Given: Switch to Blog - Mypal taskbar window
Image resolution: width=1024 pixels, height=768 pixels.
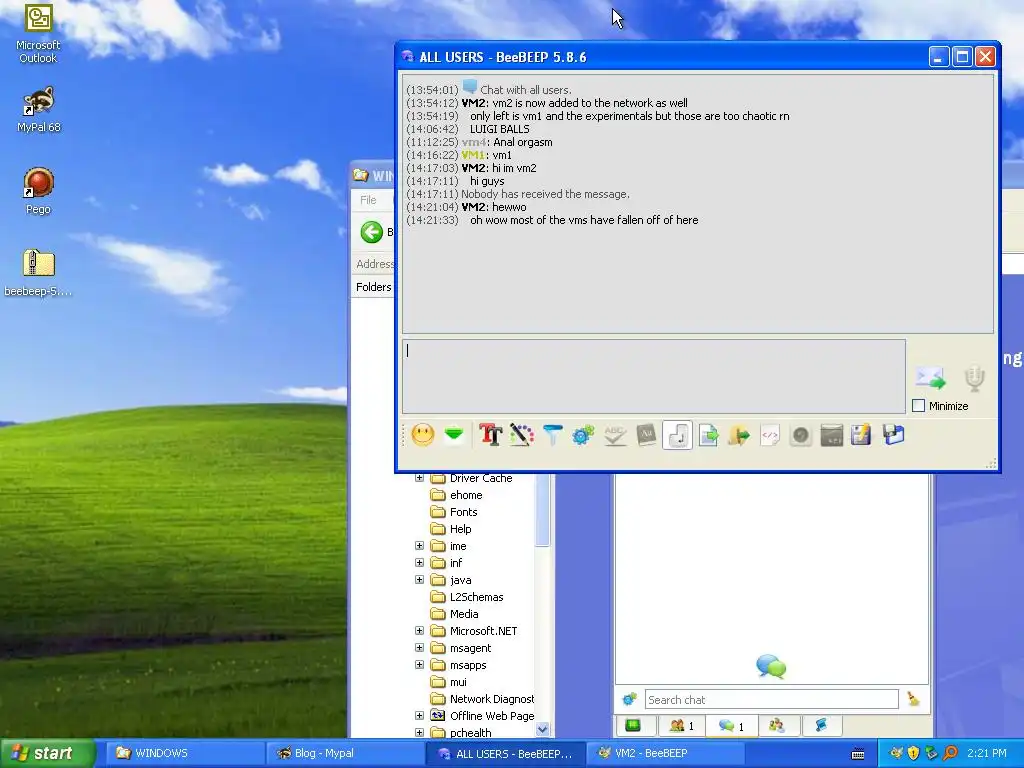Looking at the screenshot, I should pos(343,753).
